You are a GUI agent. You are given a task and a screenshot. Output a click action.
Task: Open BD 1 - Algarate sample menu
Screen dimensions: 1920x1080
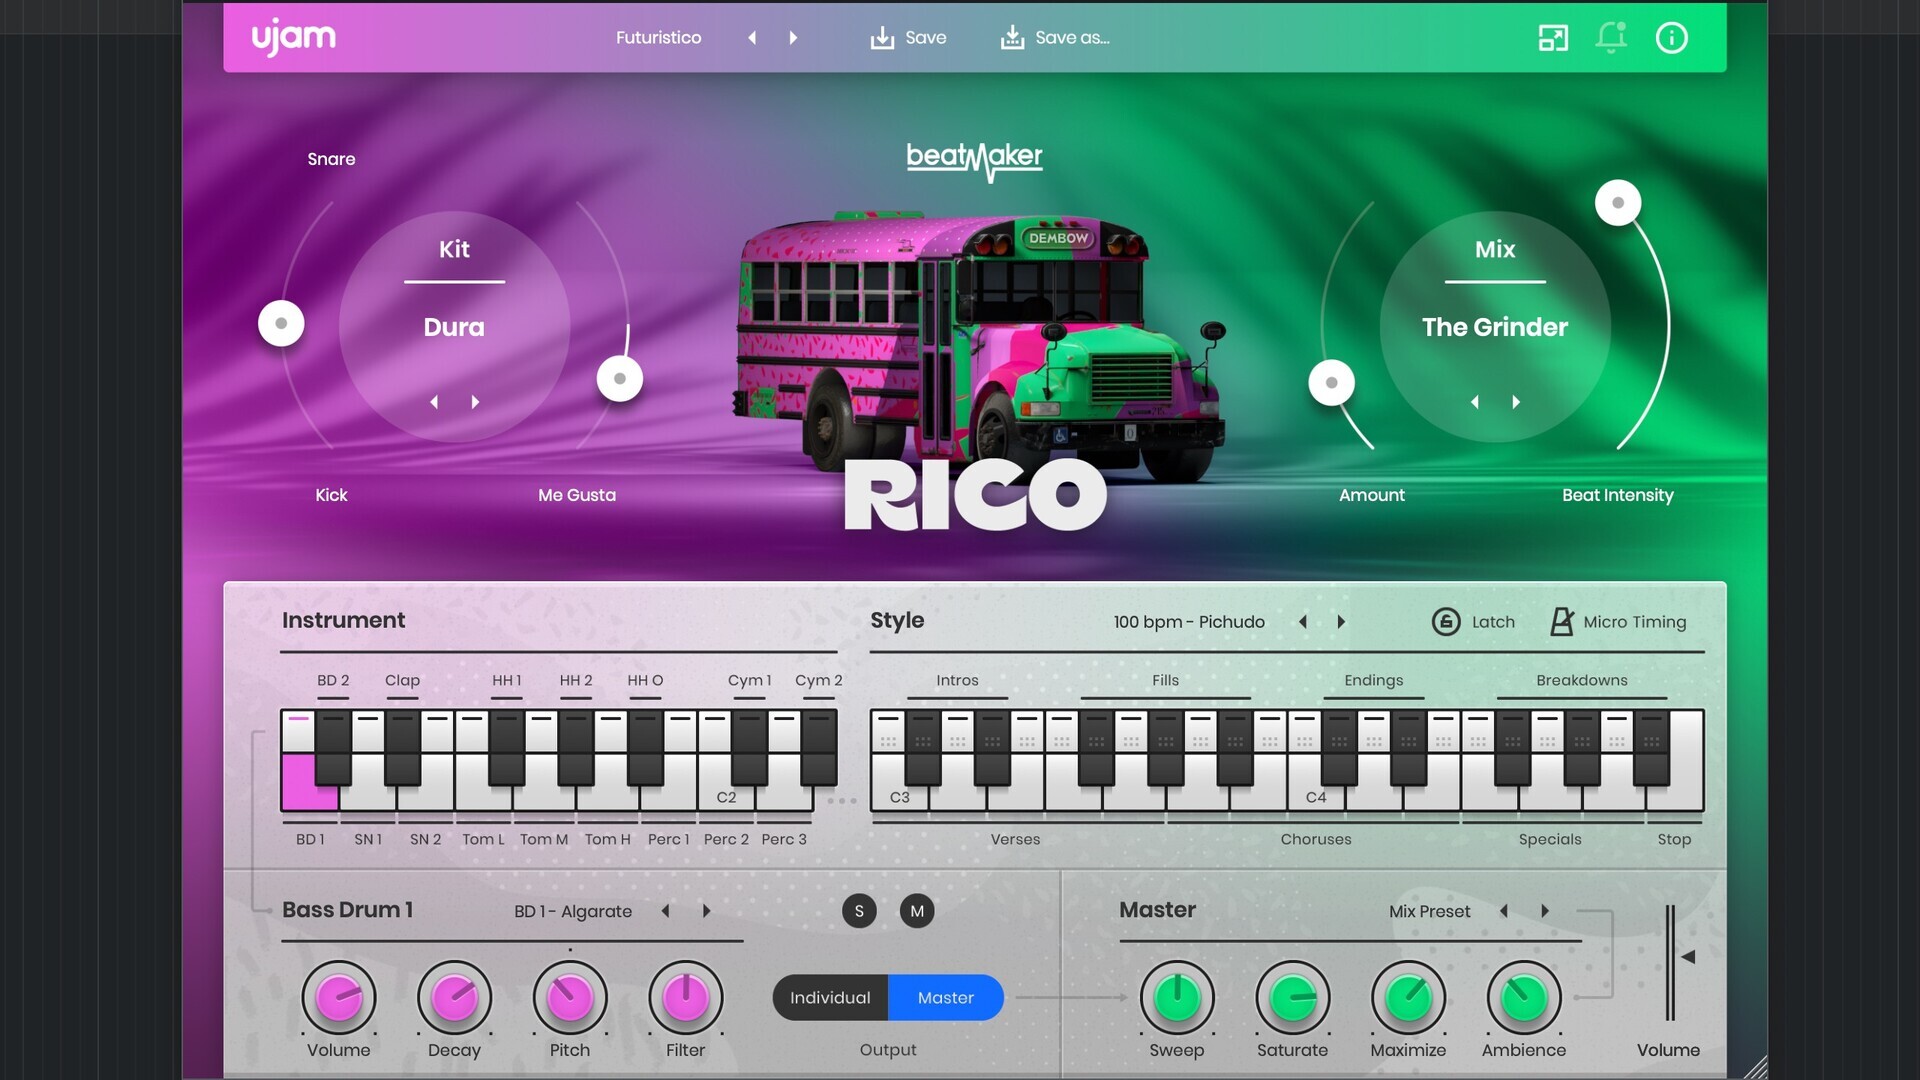(573, 911)
